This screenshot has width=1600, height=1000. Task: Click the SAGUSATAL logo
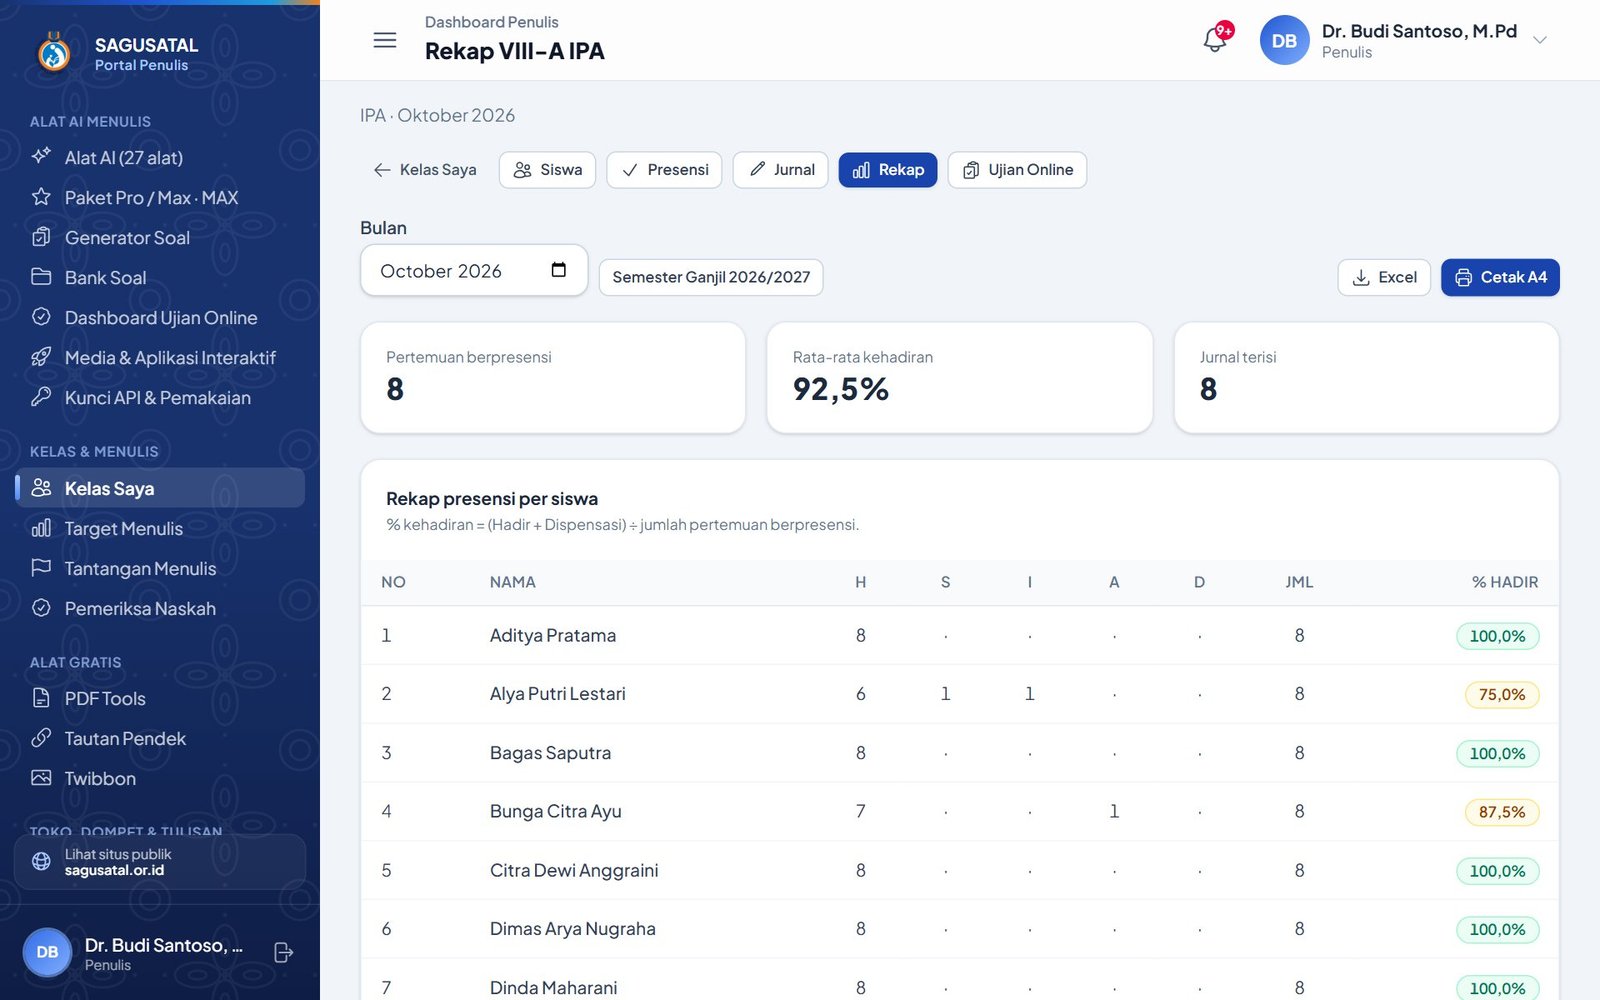[x=54, y=53]
